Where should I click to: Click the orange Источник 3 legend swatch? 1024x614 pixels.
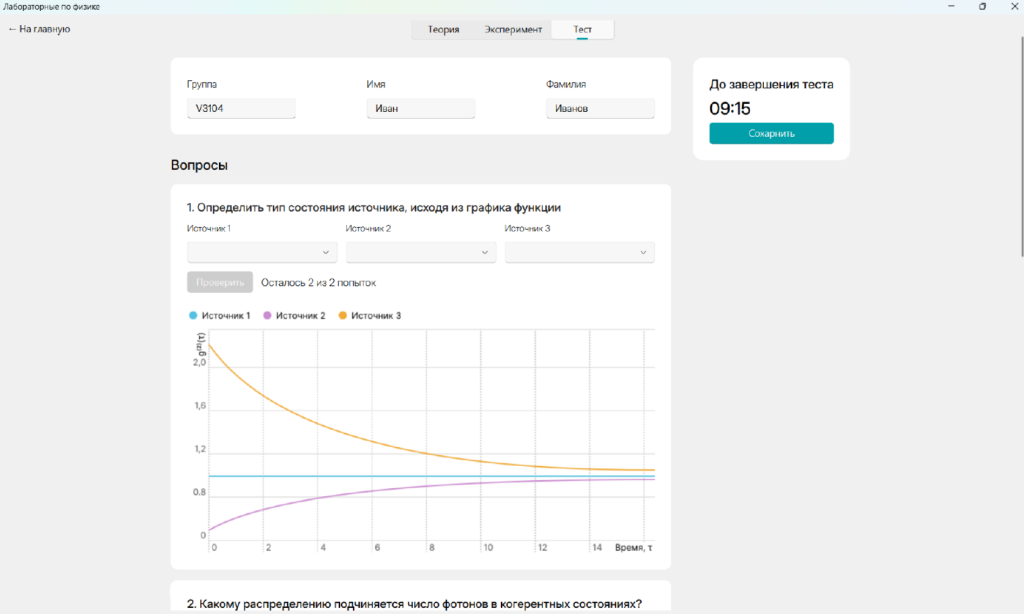point(342,316)
